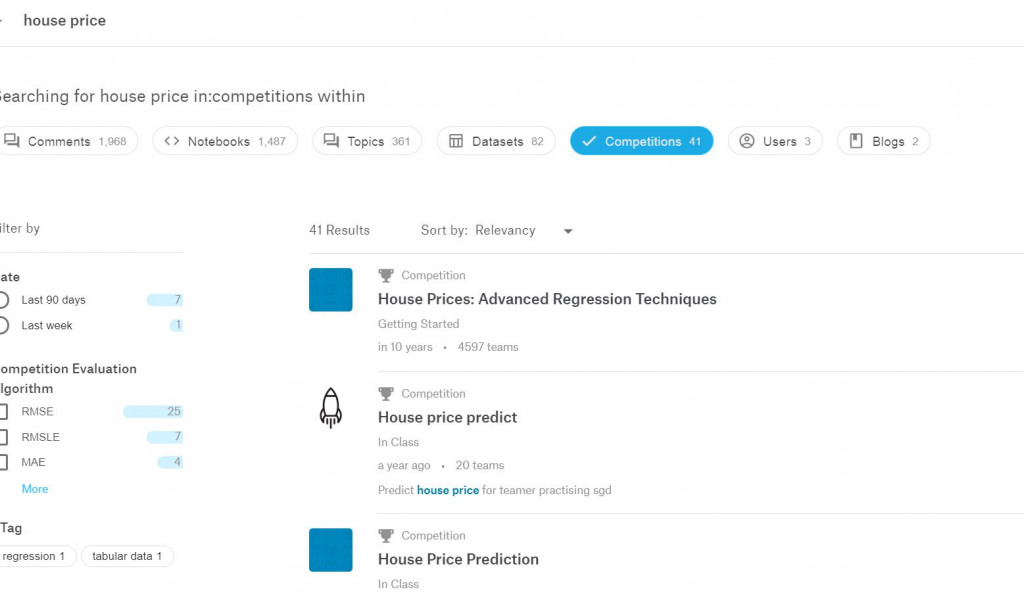
Task: Open House Prices: Advanced Regression Techniques
Action: [x=547, y=299]
